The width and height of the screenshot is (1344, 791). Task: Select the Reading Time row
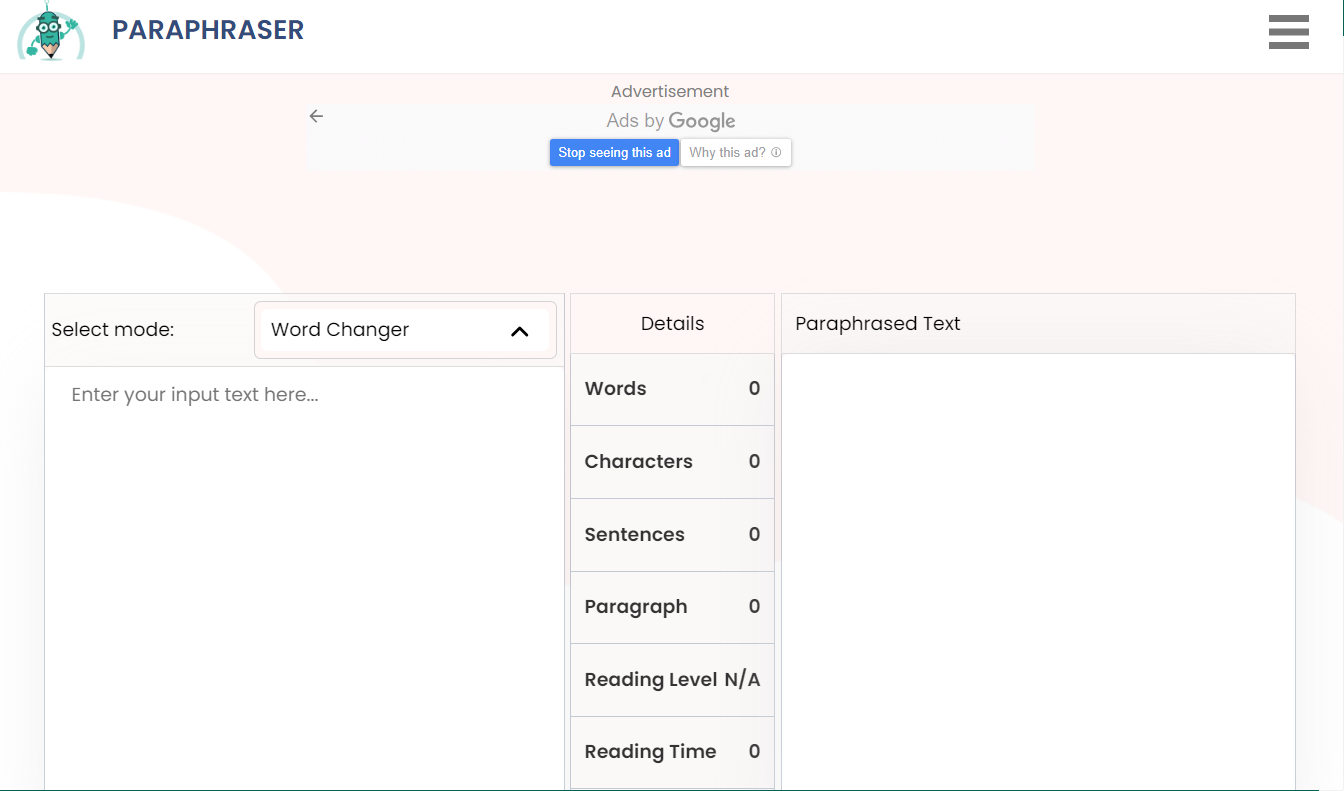pos(672,752)
